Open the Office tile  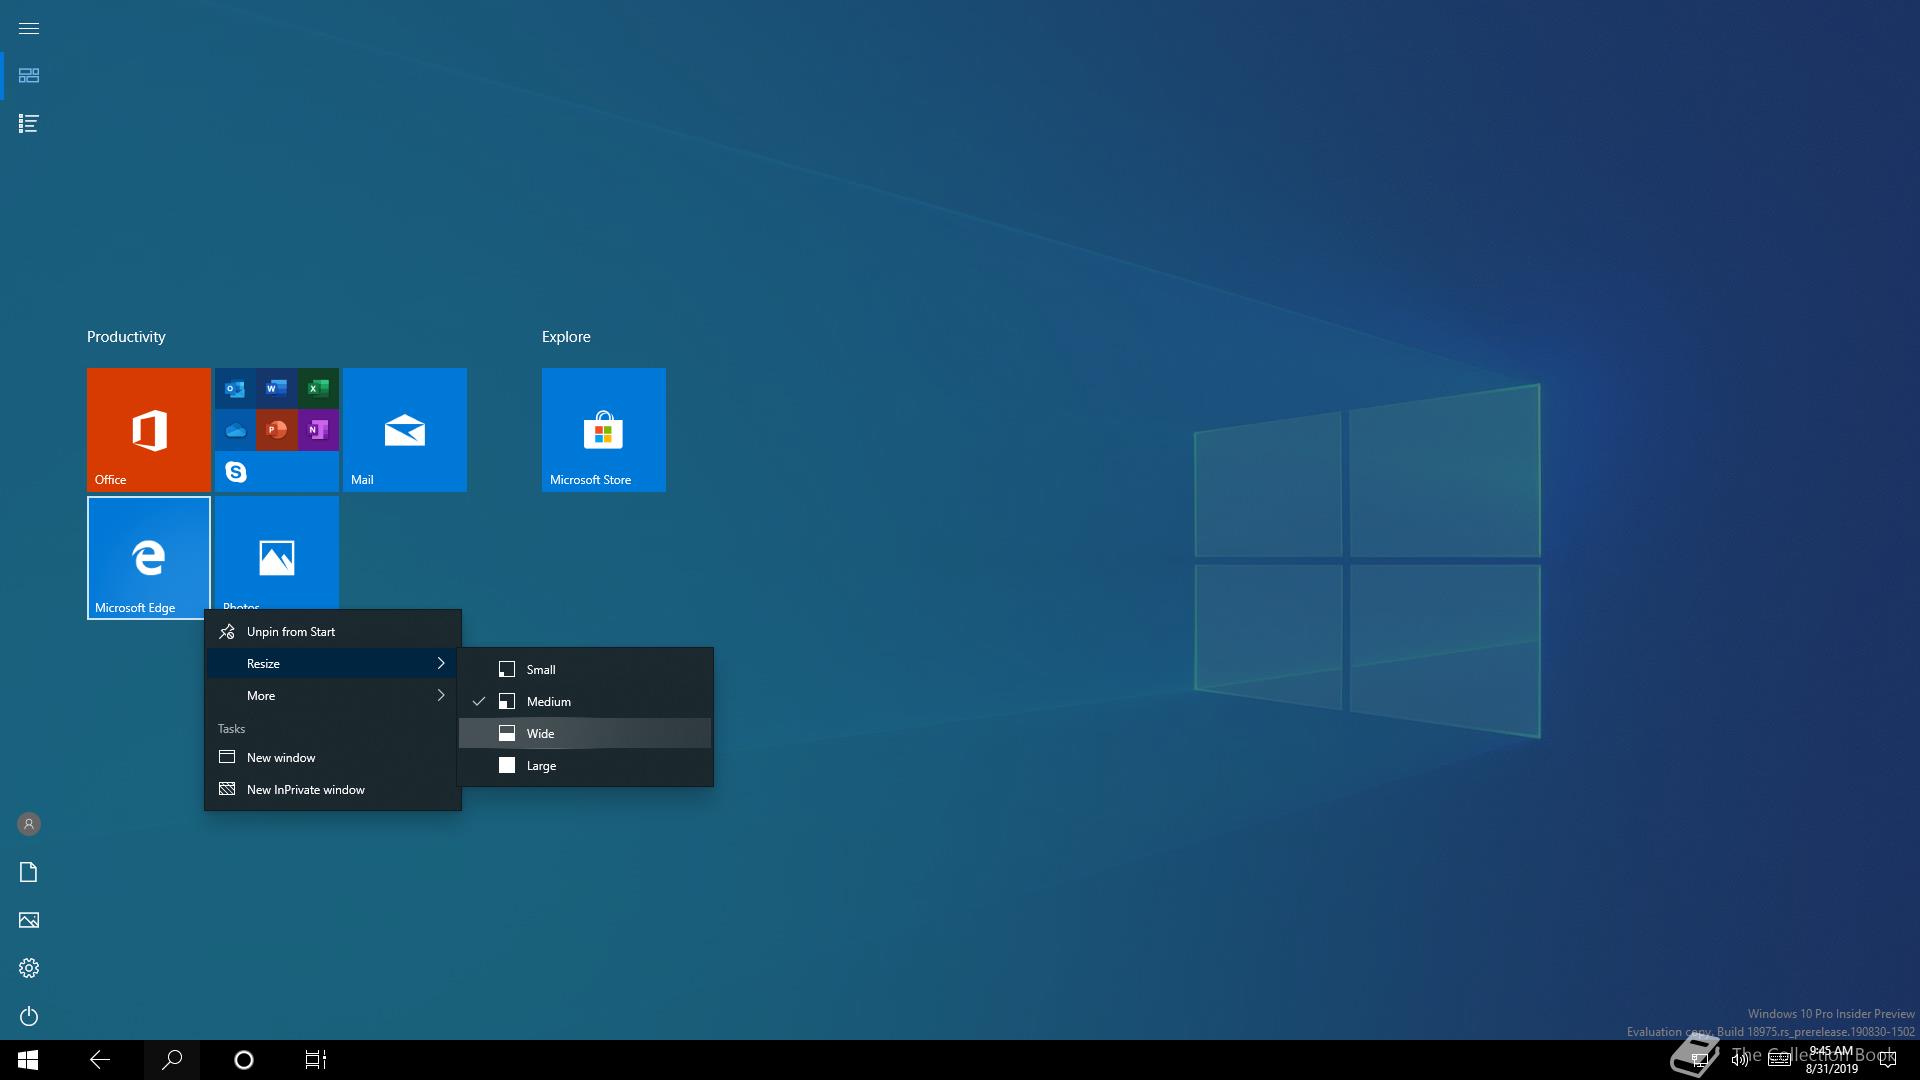(149, 430)
